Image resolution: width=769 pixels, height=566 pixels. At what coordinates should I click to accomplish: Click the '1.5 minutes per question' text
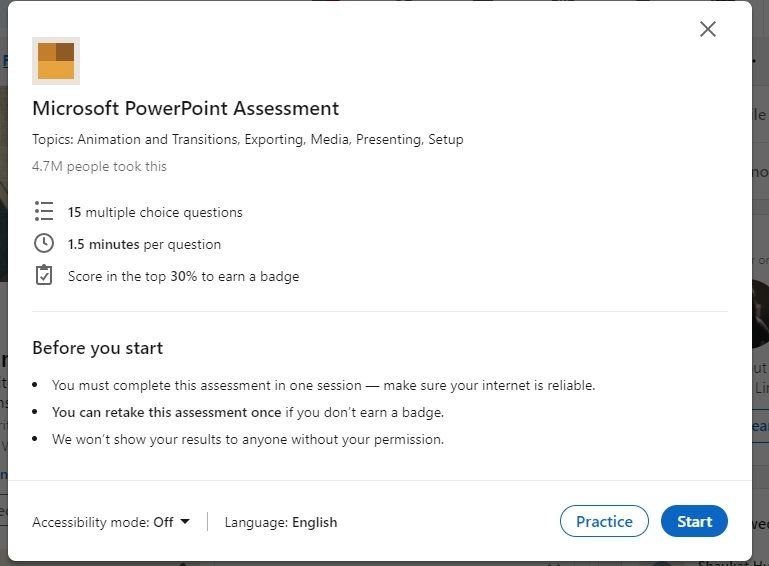pyautogui.click(x=145, y=244)
